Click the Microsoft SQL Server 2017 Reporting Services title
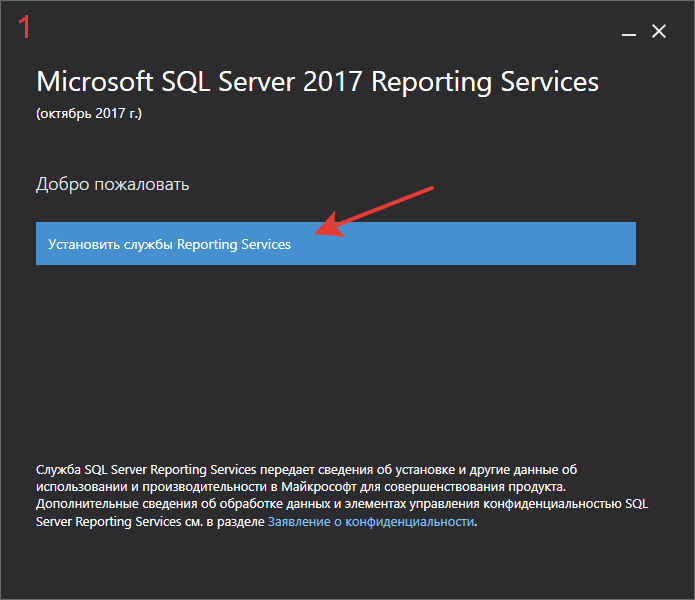 pos(317,82)
